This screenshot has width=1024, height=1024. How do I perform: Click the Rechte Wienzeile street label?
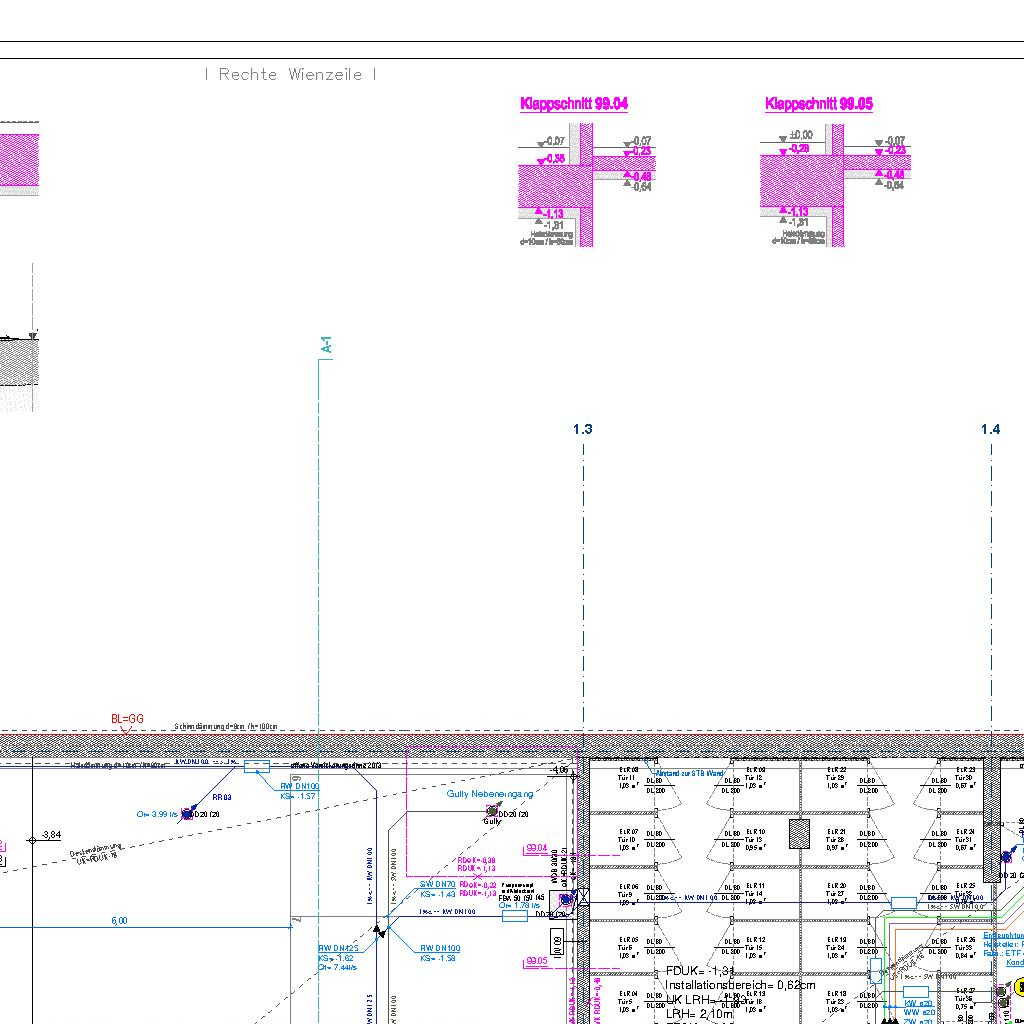[290, 74]
